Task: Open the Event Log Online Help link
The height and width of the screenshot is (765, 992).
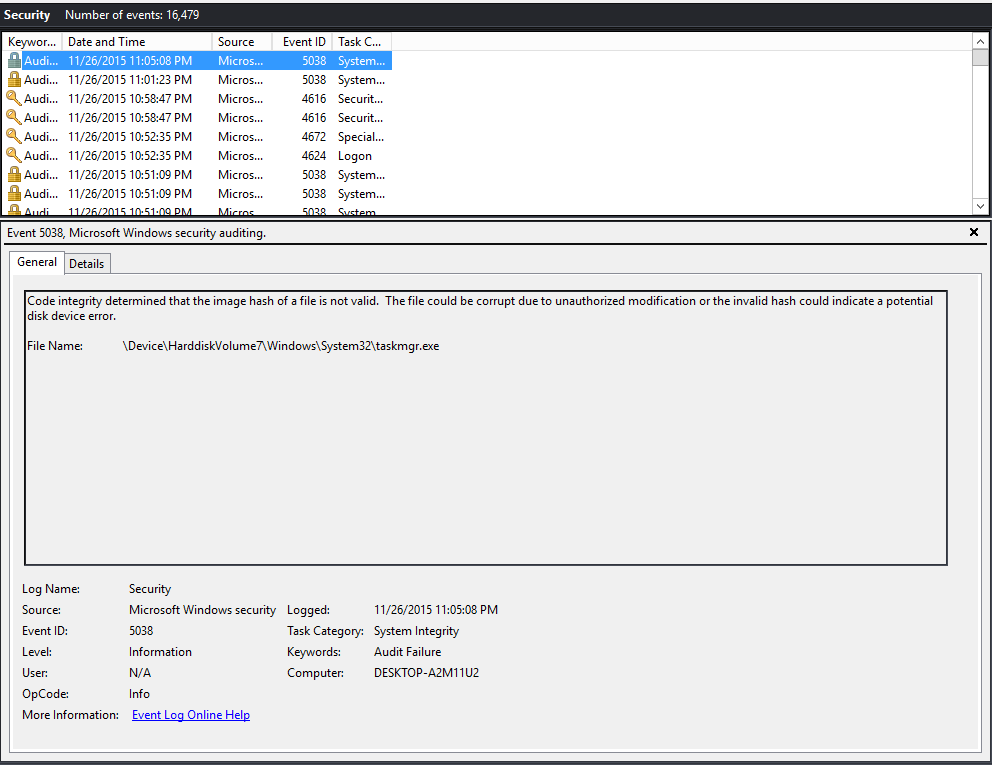Action: coord(191,715)
